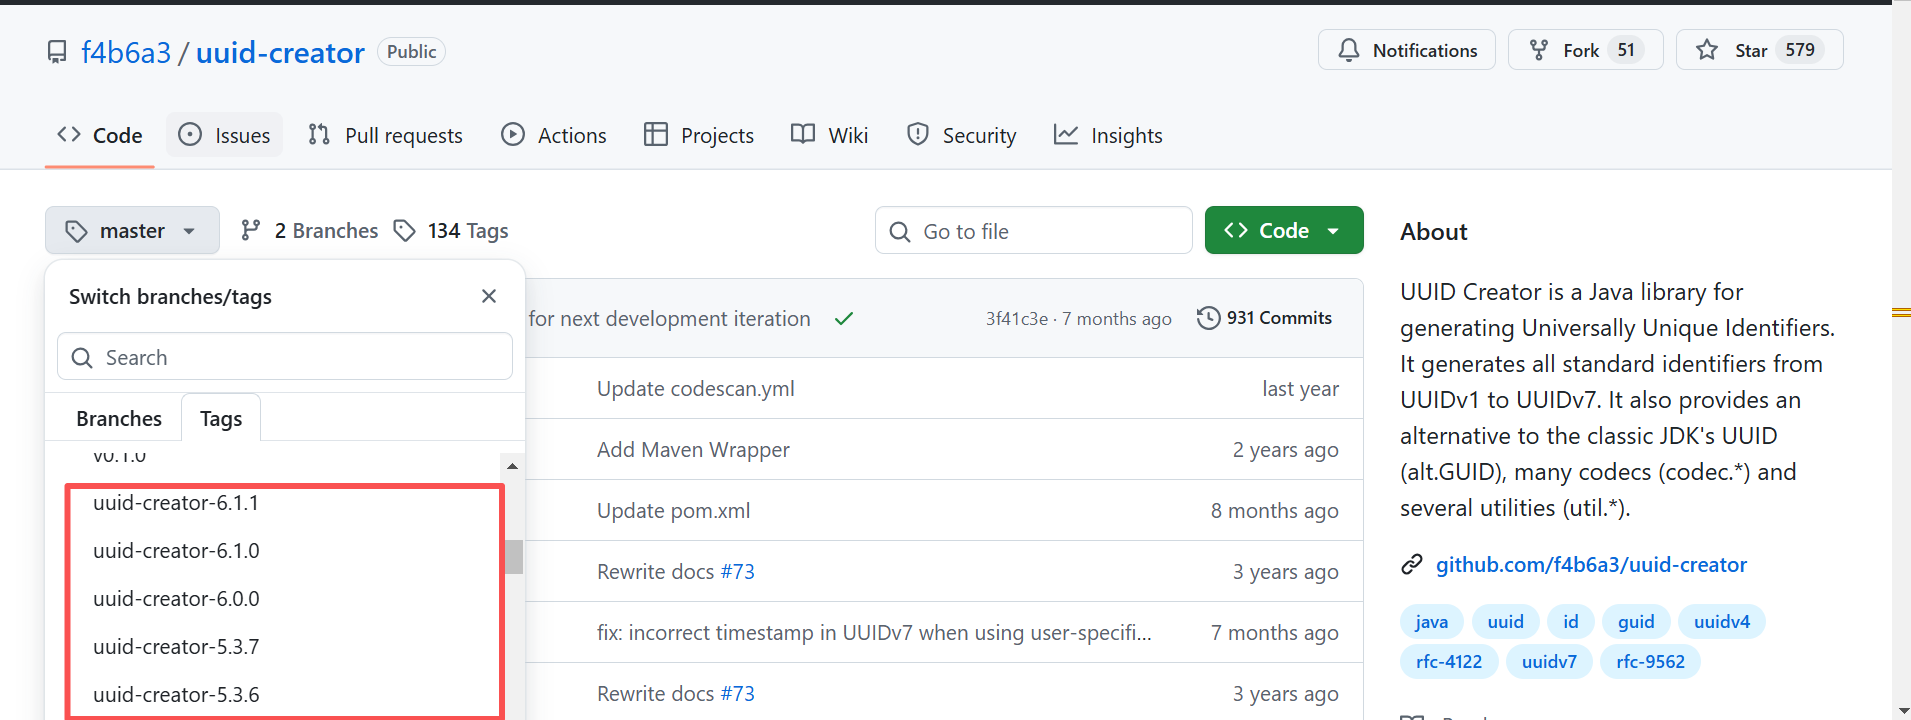Close the Switch branches/tags panel
This screenshot has height=720, width=1911.
coord(489,296)
